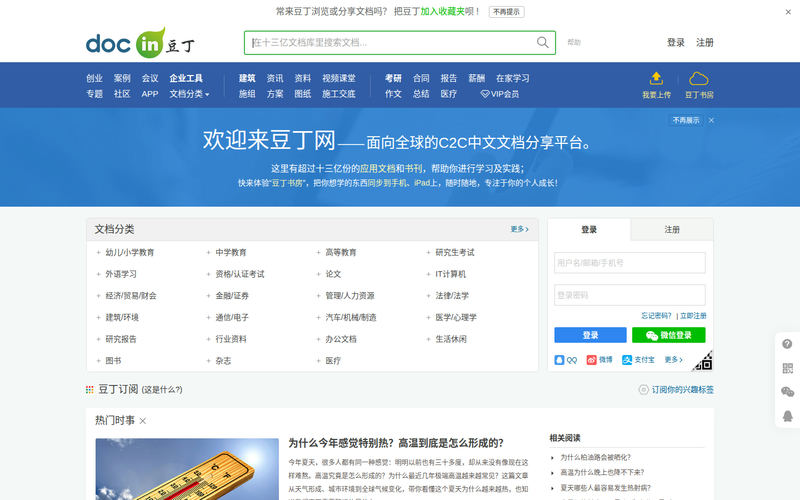Open the 豆丁书房 cloud icon

point(698,79)
